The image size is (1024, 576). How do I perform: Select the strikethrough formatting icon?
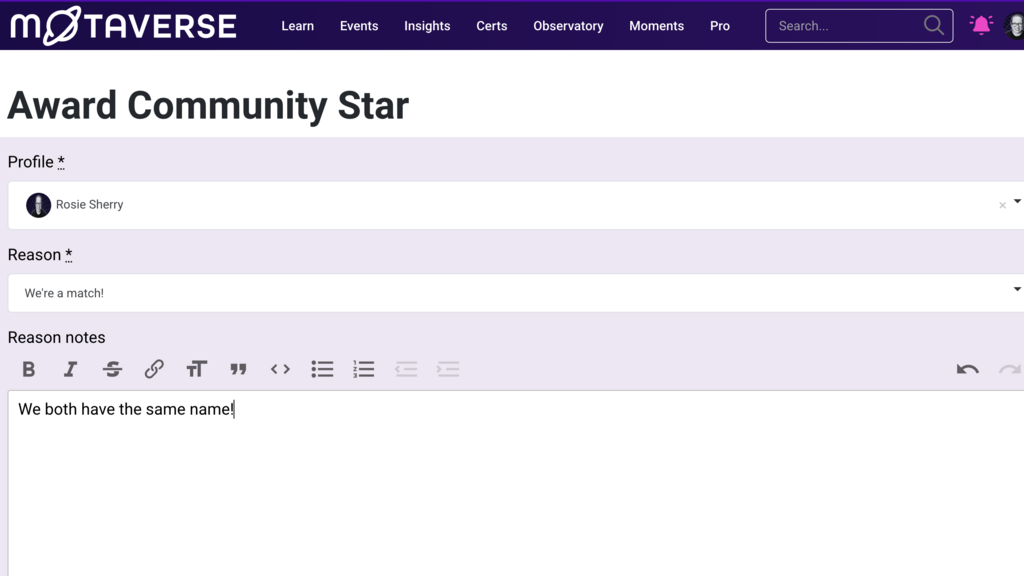(x=112, y=369)
